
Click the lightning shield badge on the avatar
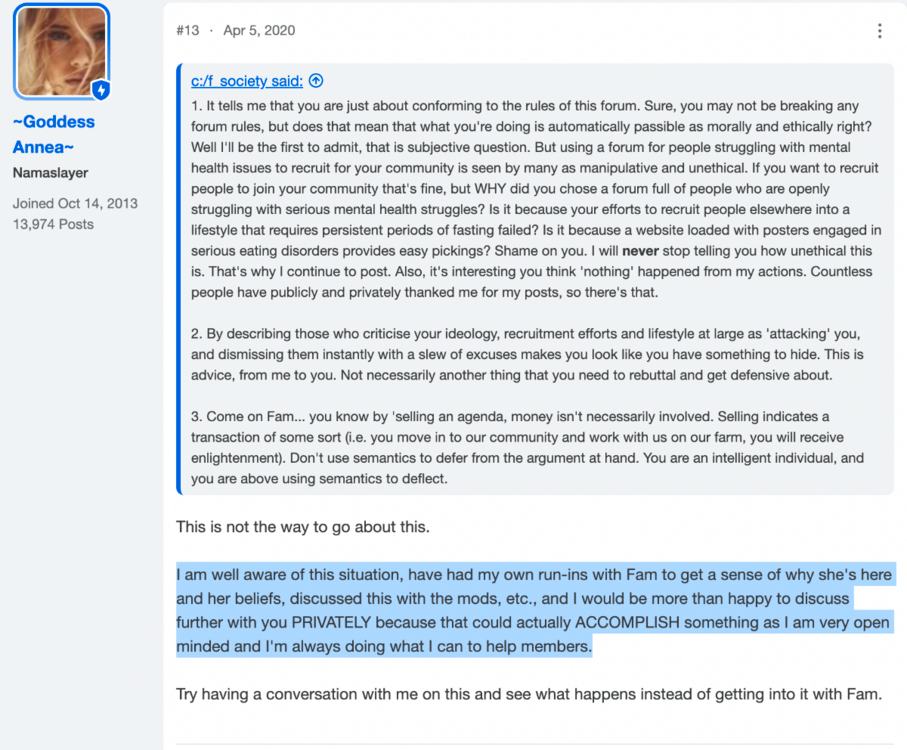[x=101, y=90]
